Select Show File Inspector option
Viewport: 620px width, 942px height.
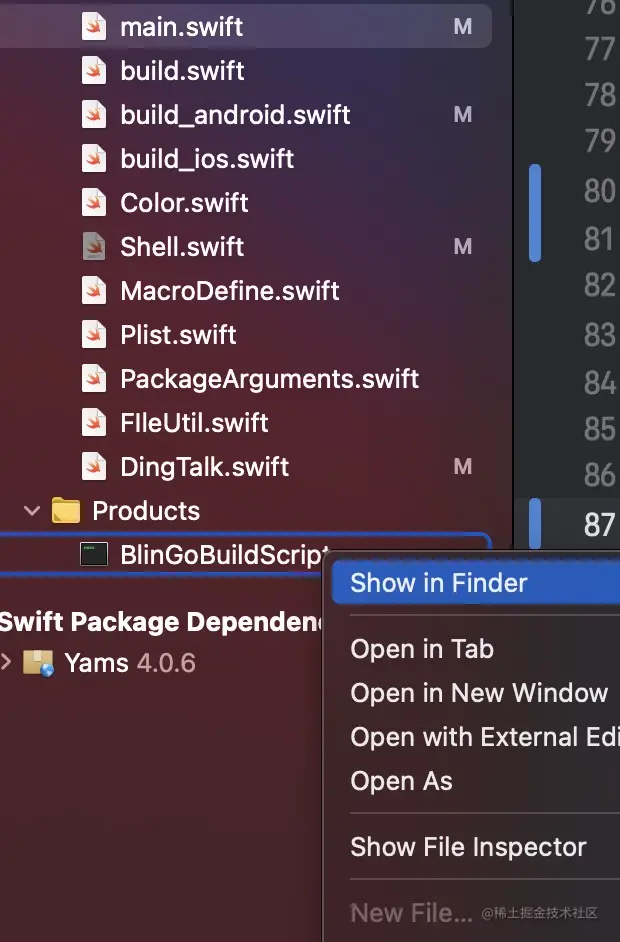tap(468, 847)
